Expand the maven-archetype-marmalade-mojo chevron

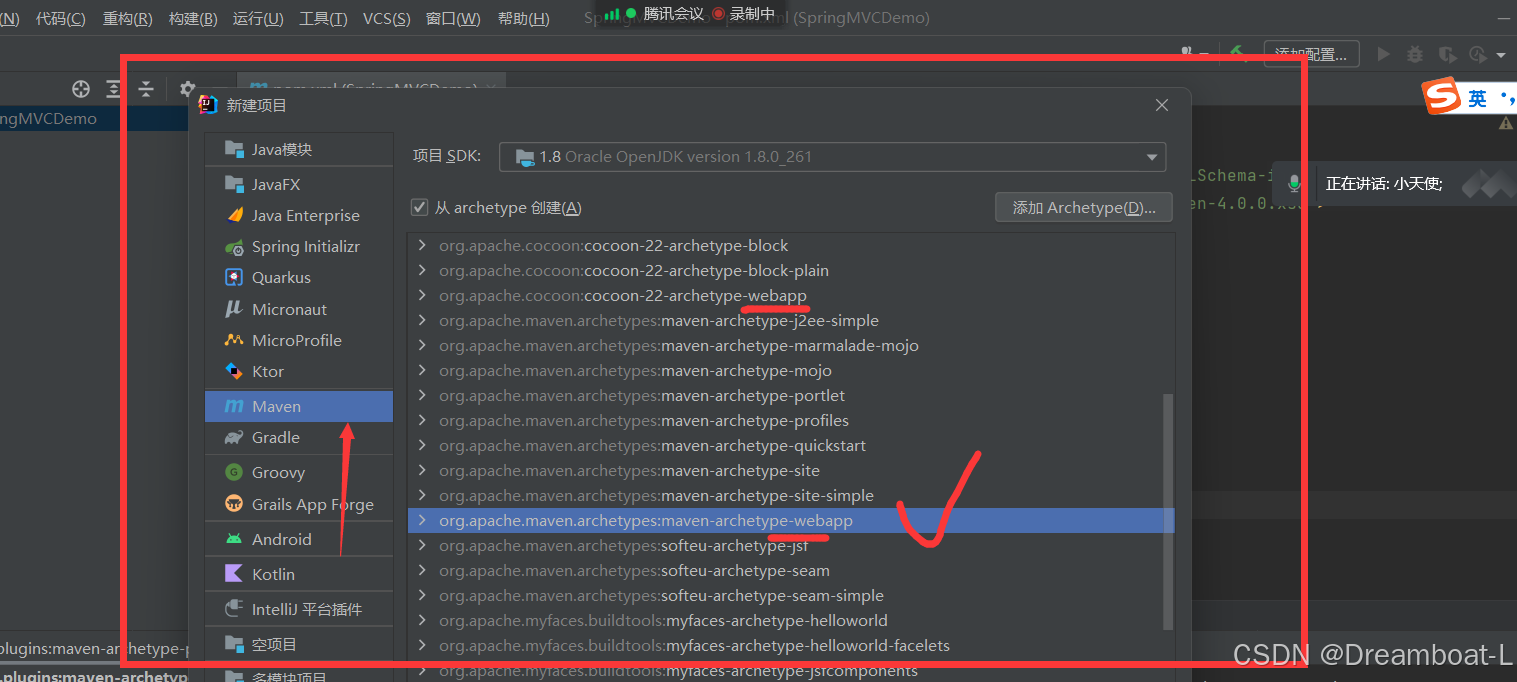tap(422, 345)
